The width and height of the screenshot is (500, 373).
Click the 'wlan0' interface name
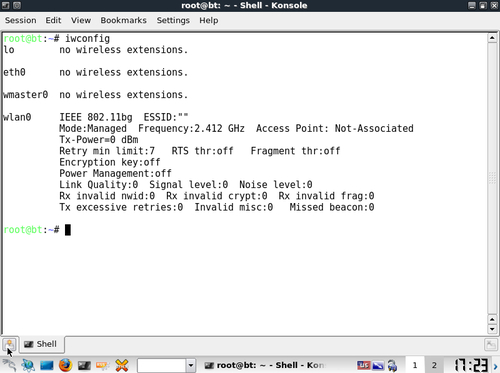[x=17, y=117]
